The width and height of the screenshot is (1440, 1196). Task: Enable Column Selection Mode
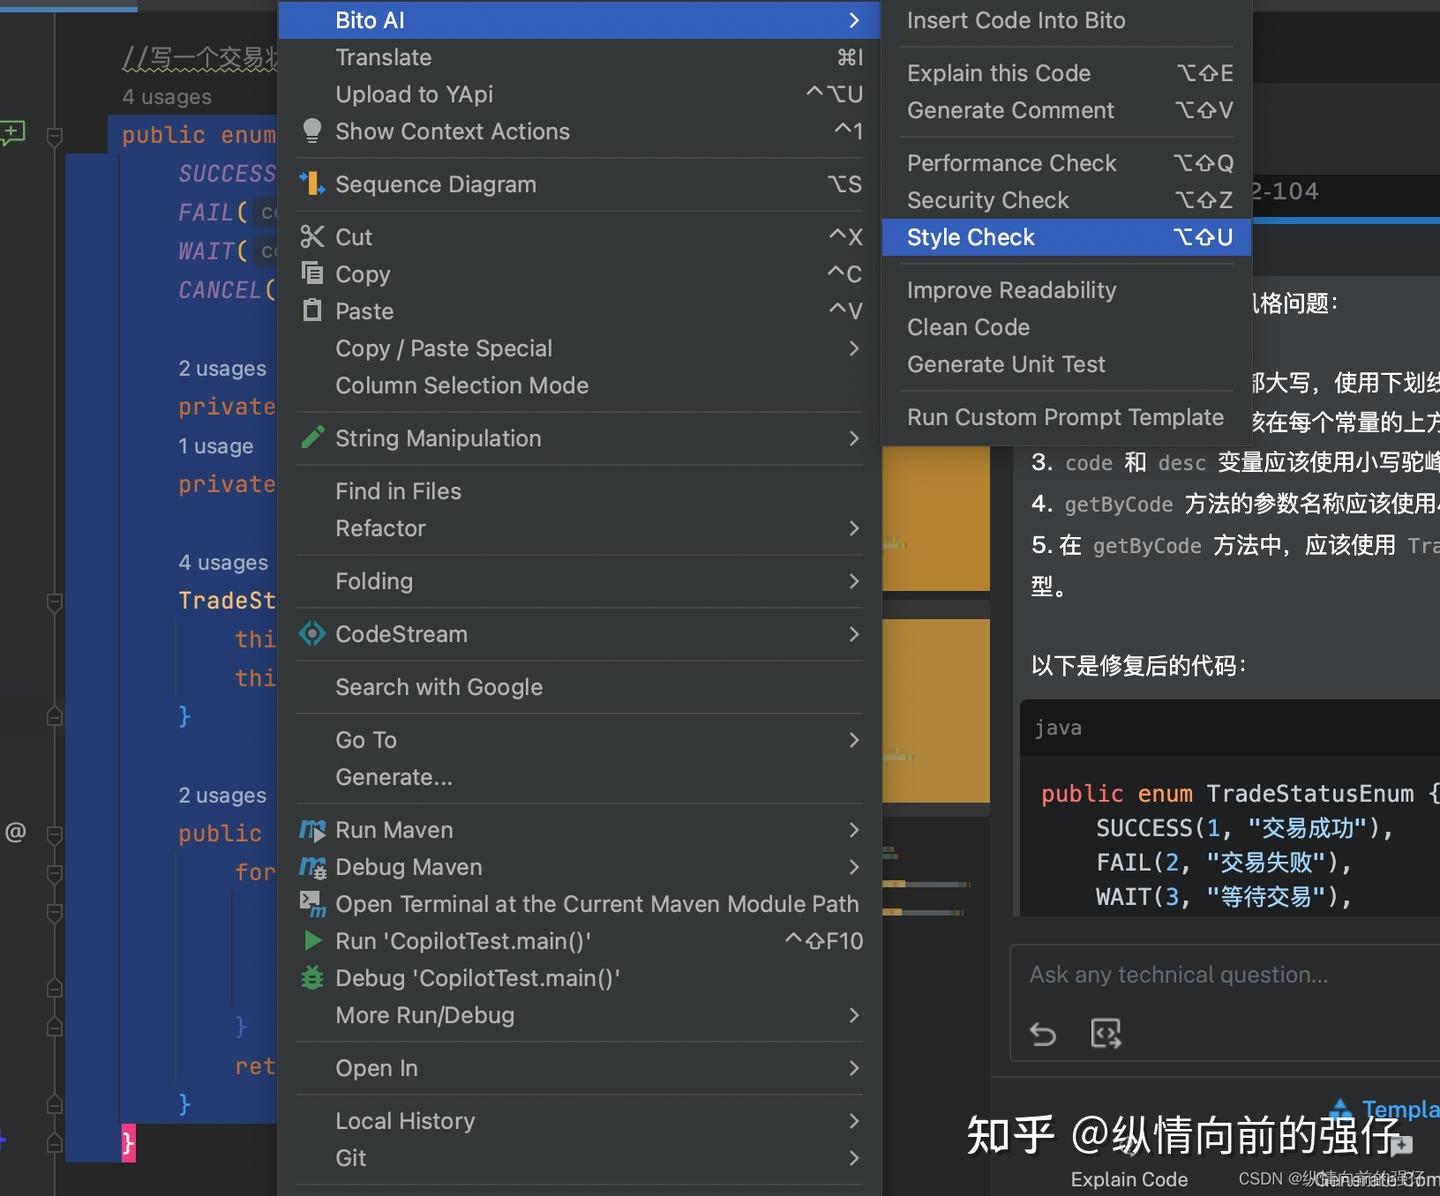461,385
